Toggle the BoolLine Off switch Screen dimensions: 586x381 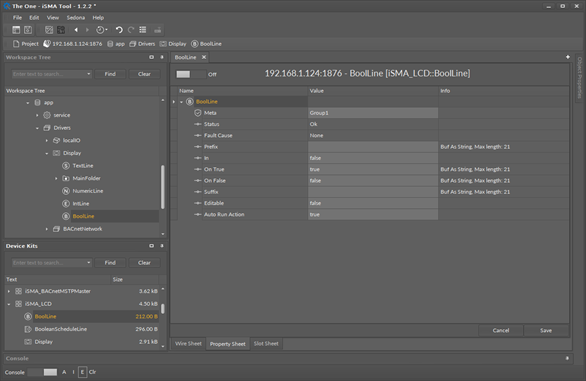(191, 74)
